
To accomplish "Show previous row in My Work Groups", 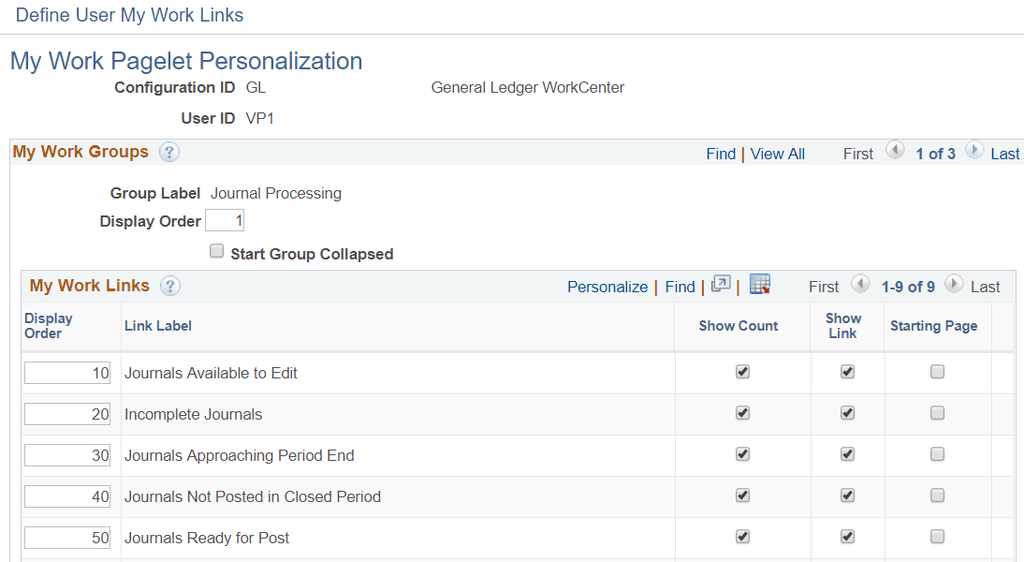I will point(895,151).
